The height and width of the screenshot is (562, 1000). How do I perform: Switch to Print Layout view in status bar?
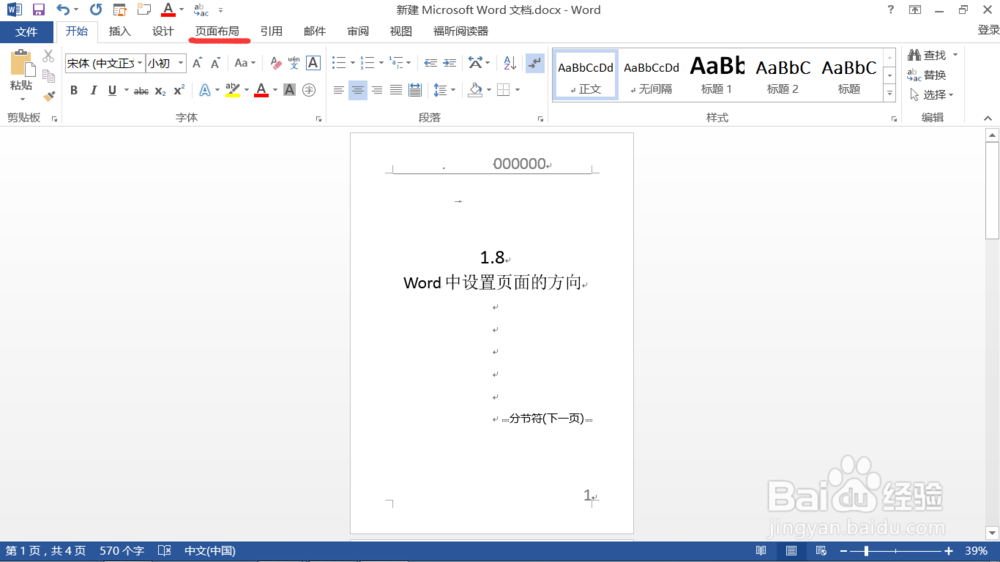tap(791, 551)
